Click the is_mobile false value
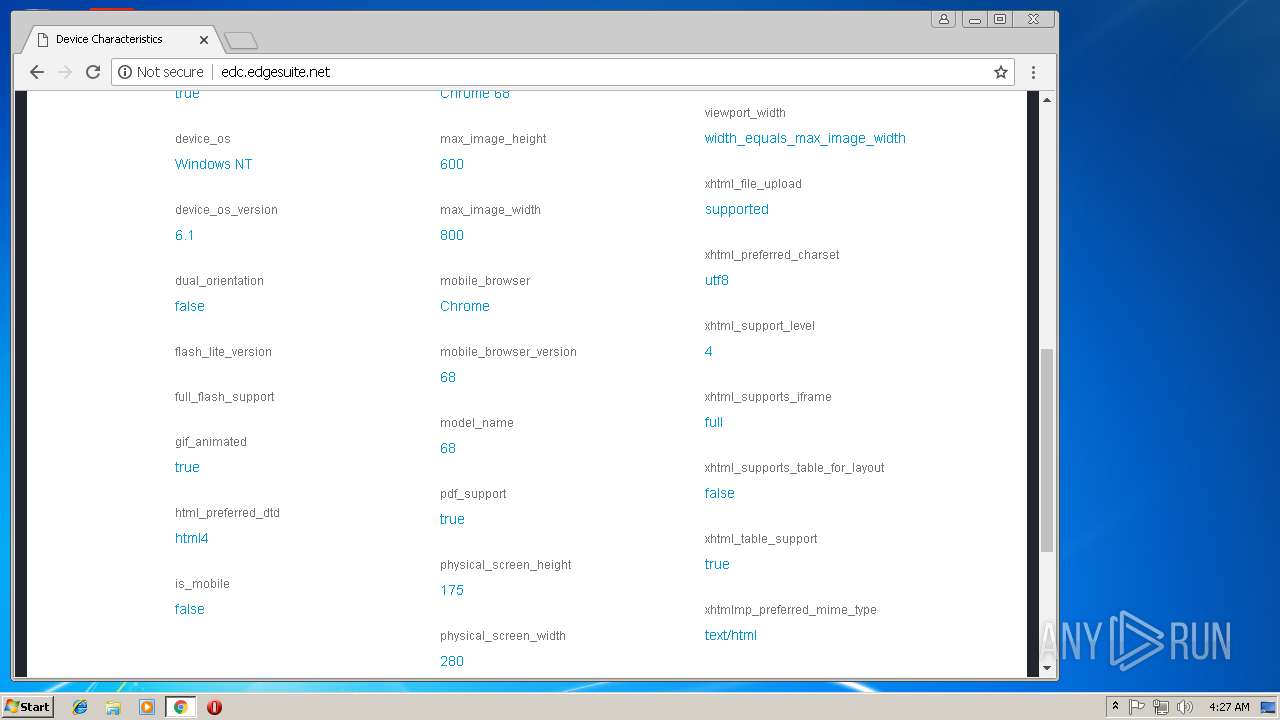 pos(189,609)
